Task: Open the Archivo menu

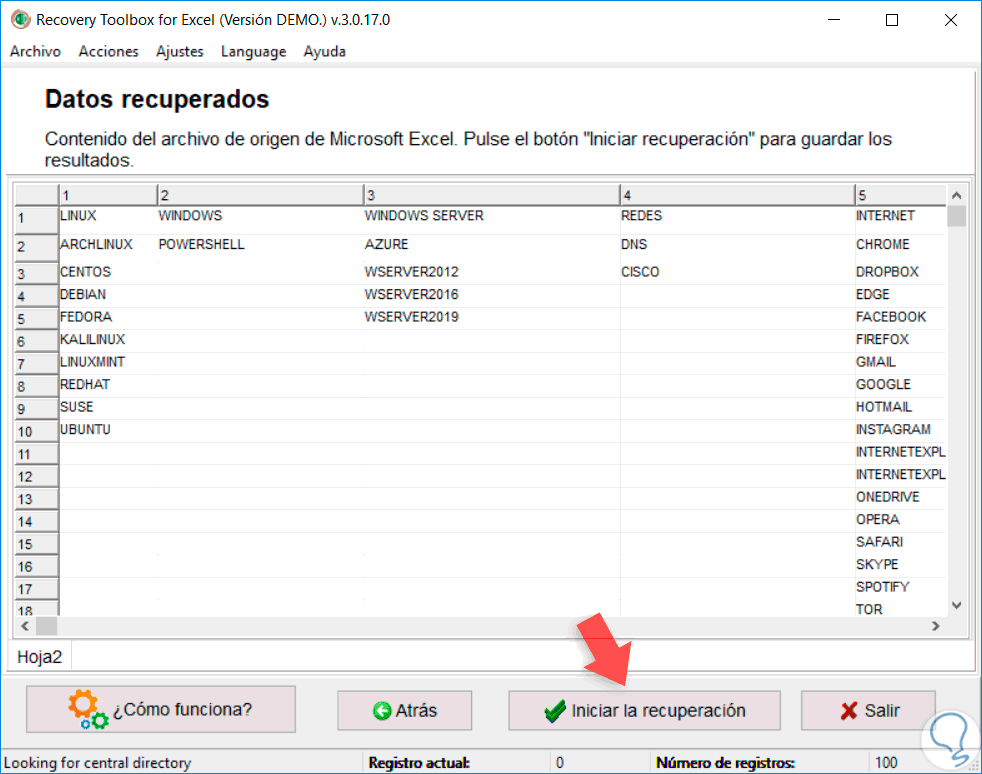Action: point(35,51)
